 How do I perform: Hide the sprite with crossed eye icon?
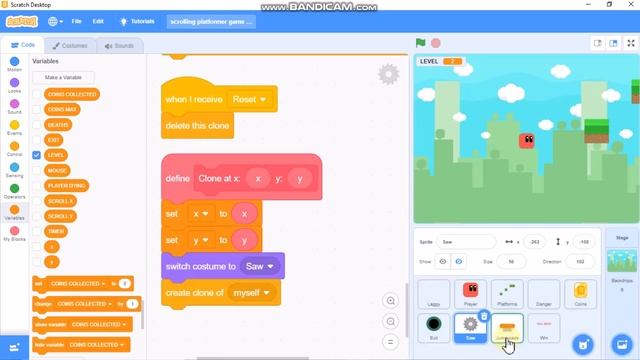pos(459,262)
